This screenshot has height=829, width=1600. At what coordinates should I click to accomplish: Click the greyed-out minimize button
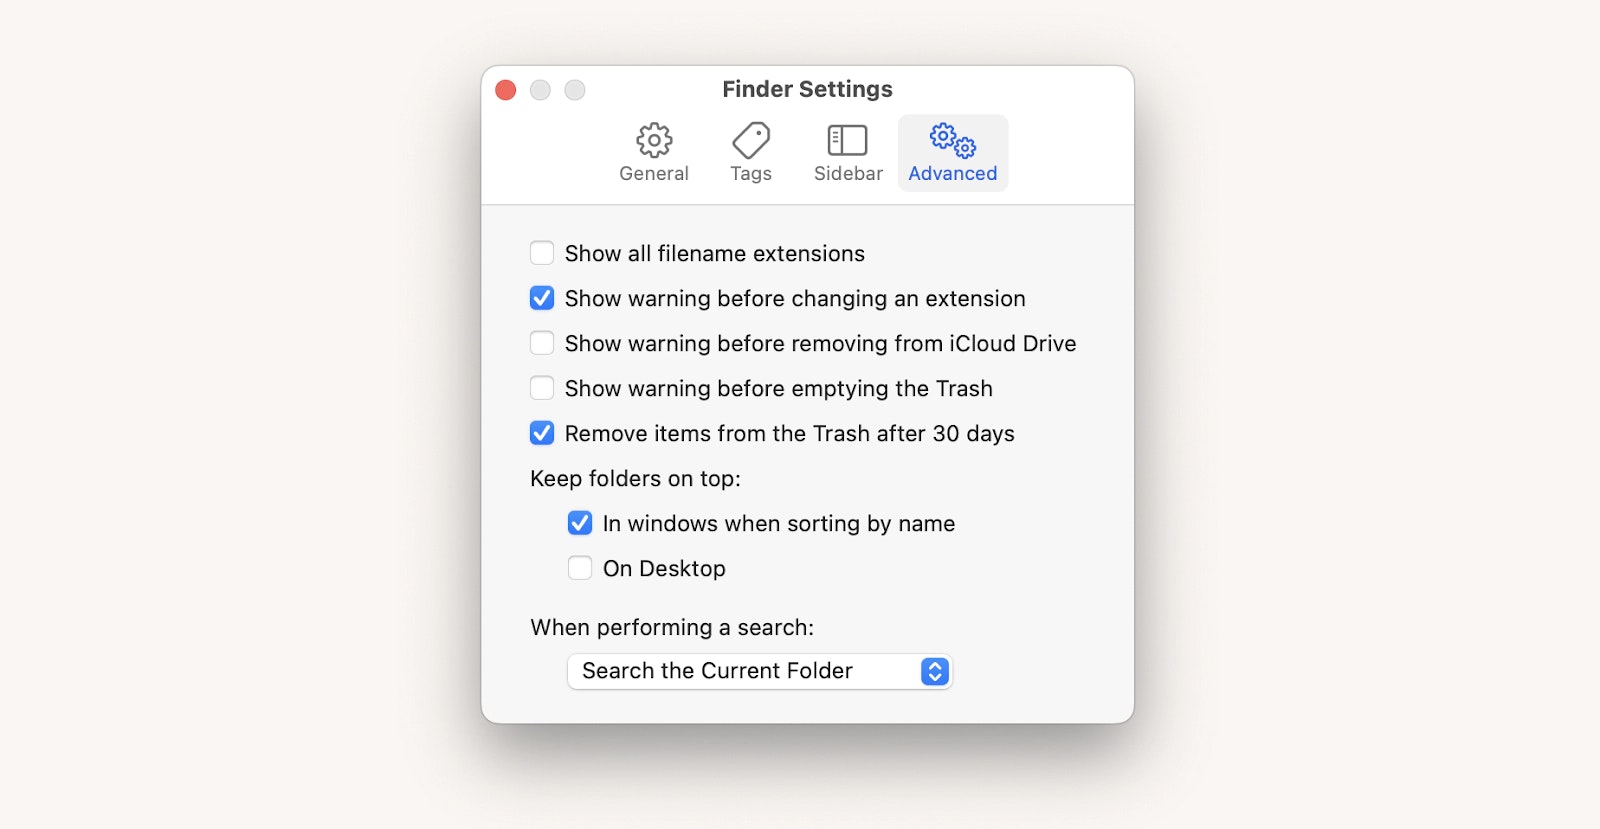(540, 90)
